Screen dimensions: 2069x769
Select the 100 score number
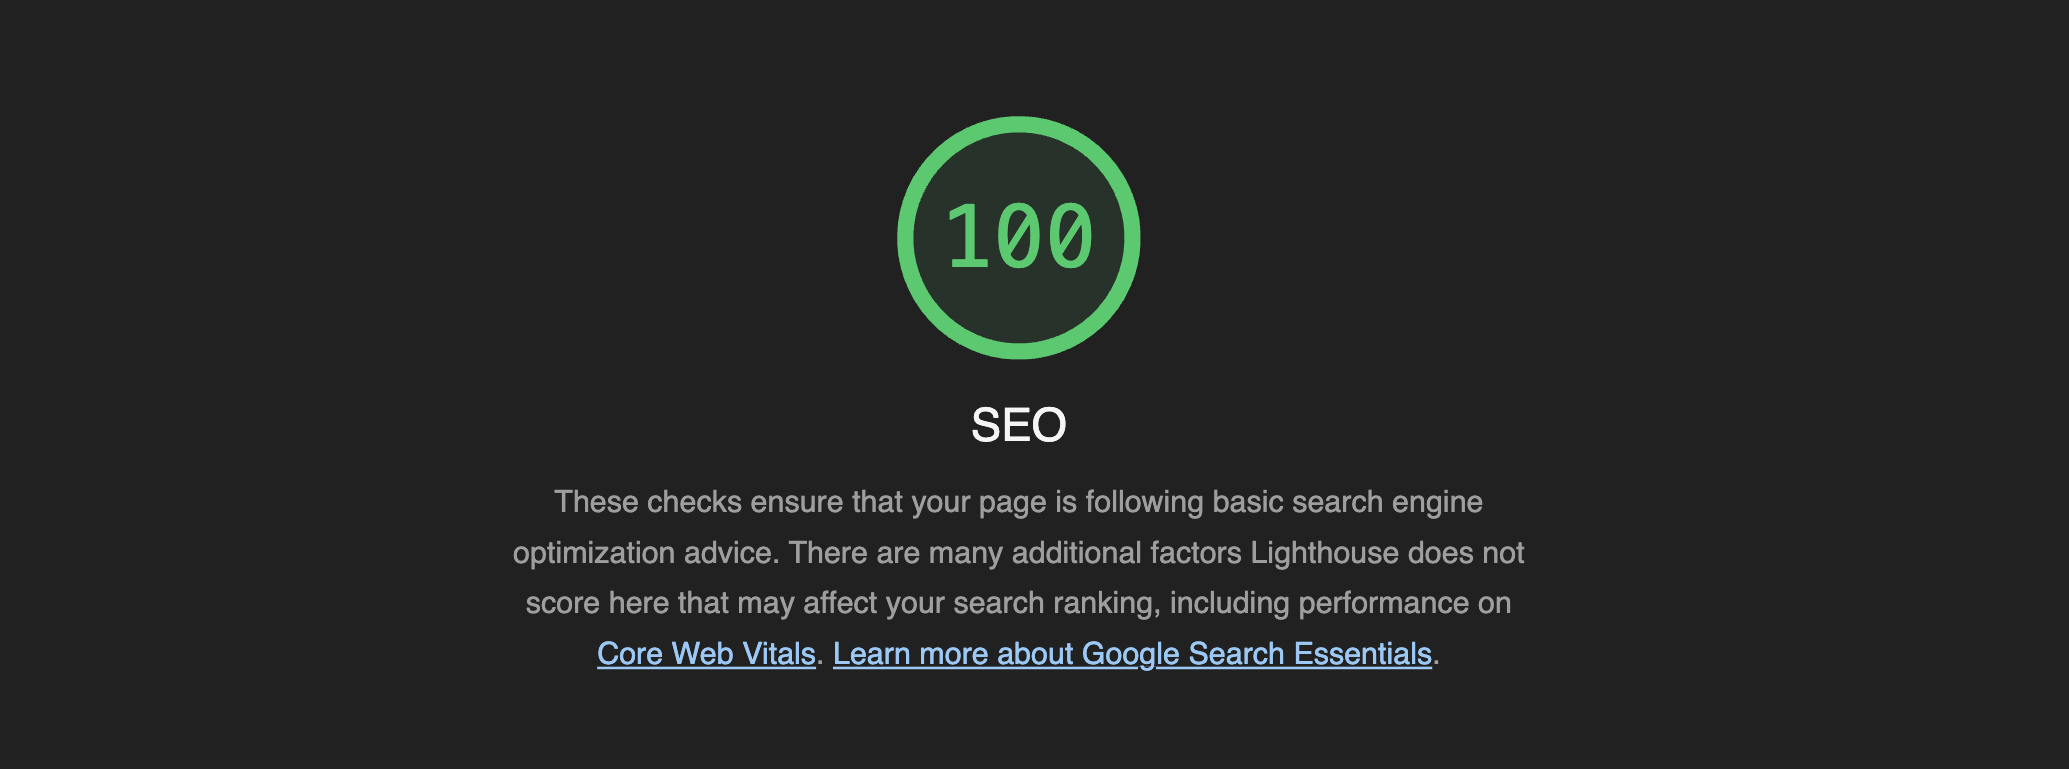pyautogui.click(x=1019, y=237)
